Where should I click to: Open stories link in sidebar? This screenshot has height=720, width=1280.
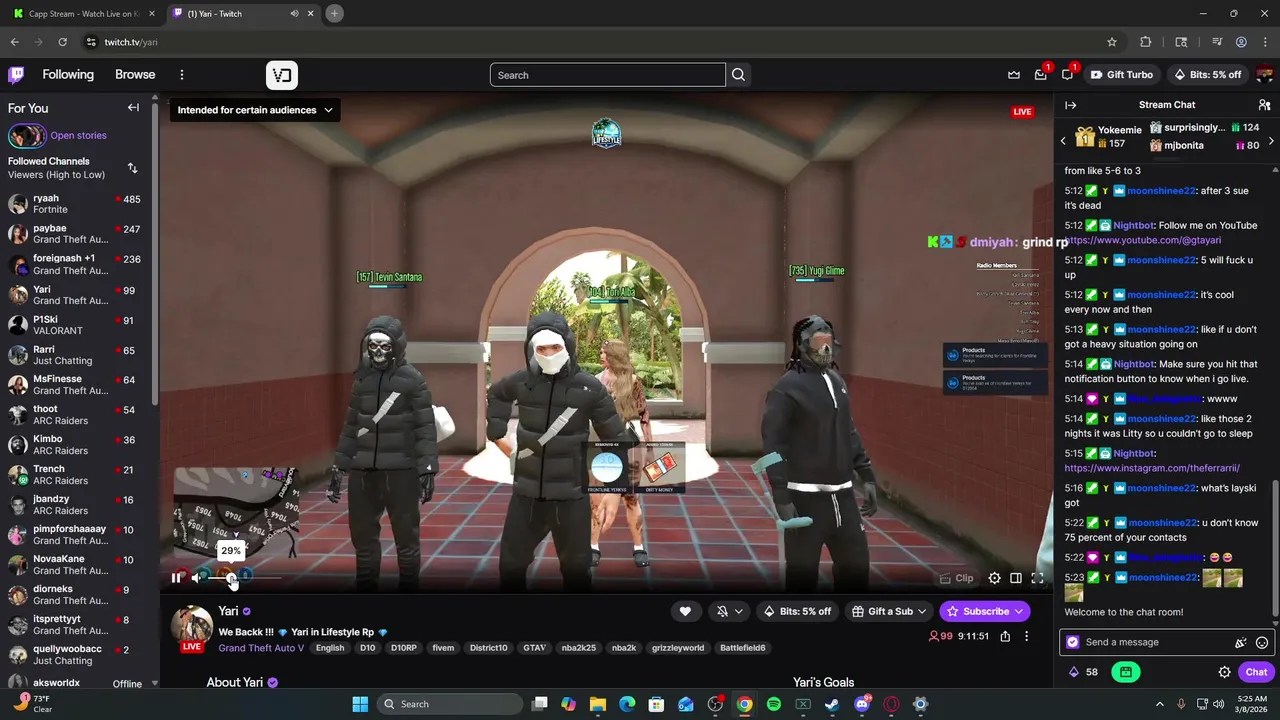(x=78, y=136)
